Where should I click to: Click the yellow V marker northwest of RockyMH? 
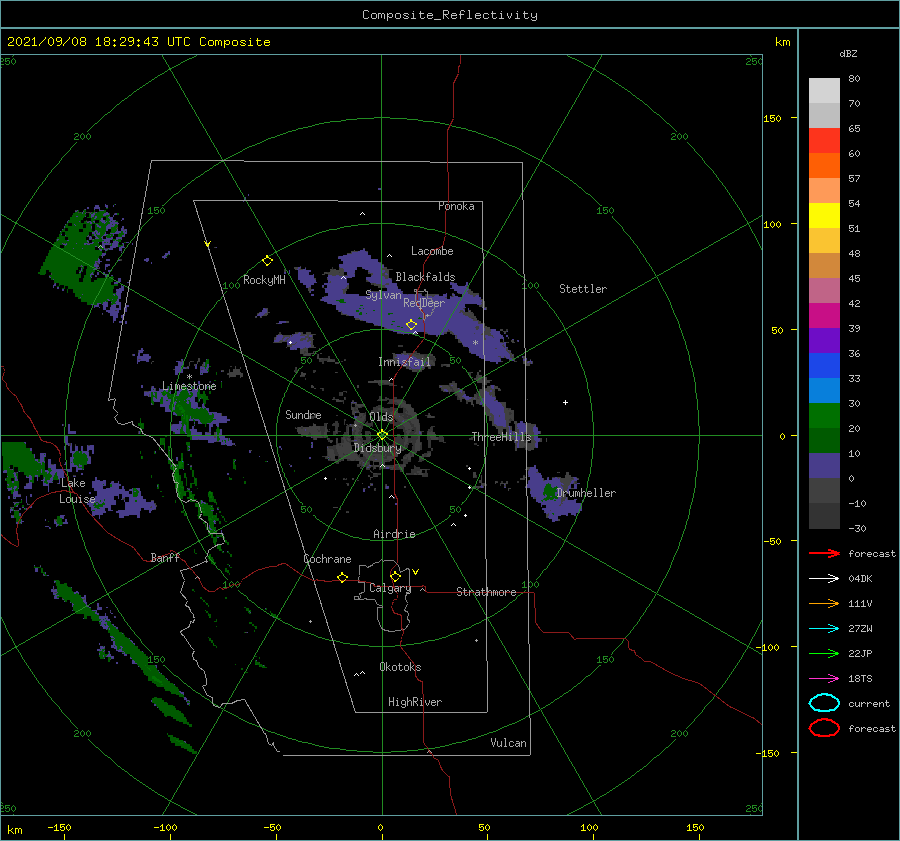[207, 244]
